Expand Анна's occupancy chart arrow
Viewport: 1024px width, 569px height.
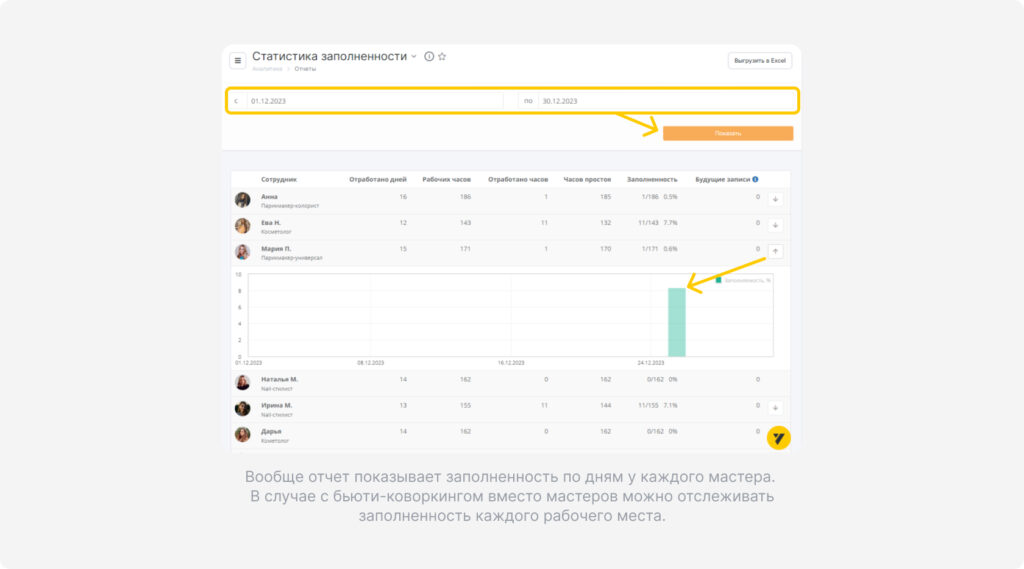pyautogui.click(x=775, y=199)
